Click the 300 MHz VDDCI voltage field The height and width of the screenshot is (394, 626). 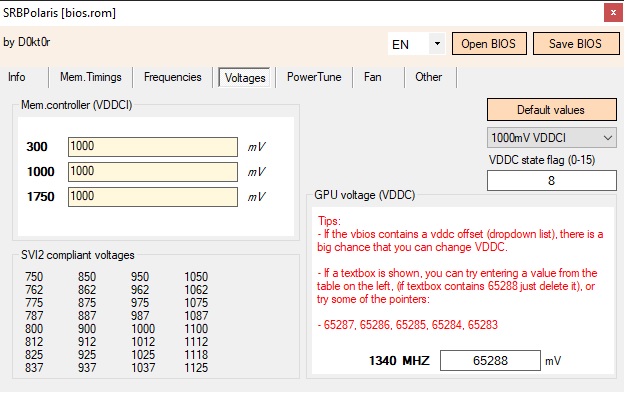click(153, 147)
